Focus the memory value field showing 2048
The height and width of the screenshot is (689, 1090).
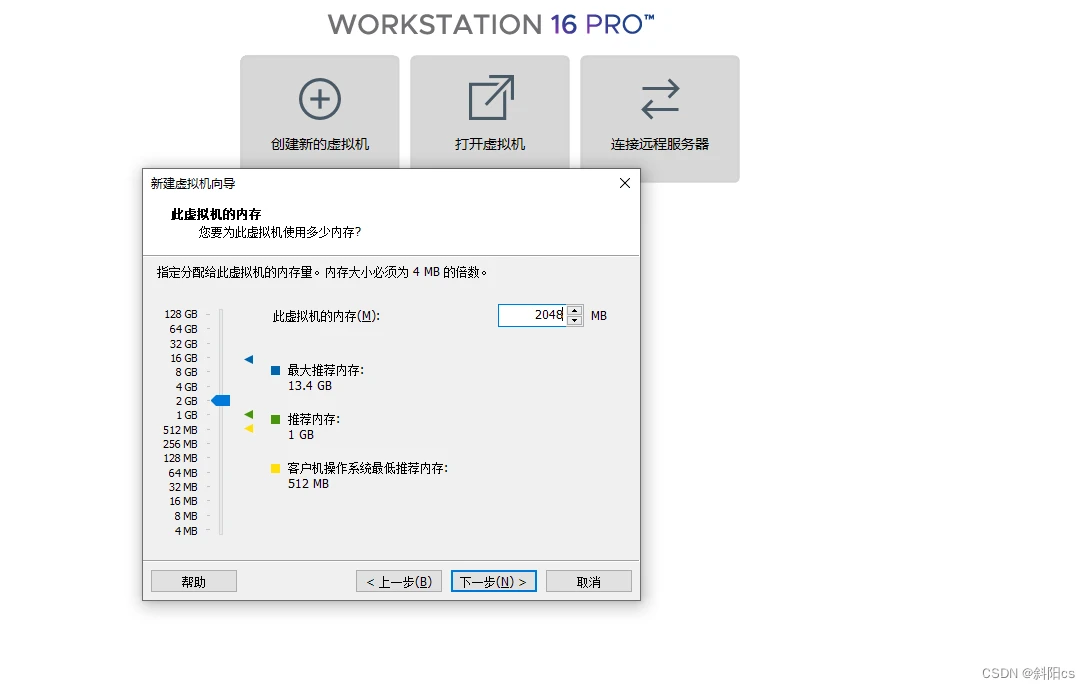532,315
